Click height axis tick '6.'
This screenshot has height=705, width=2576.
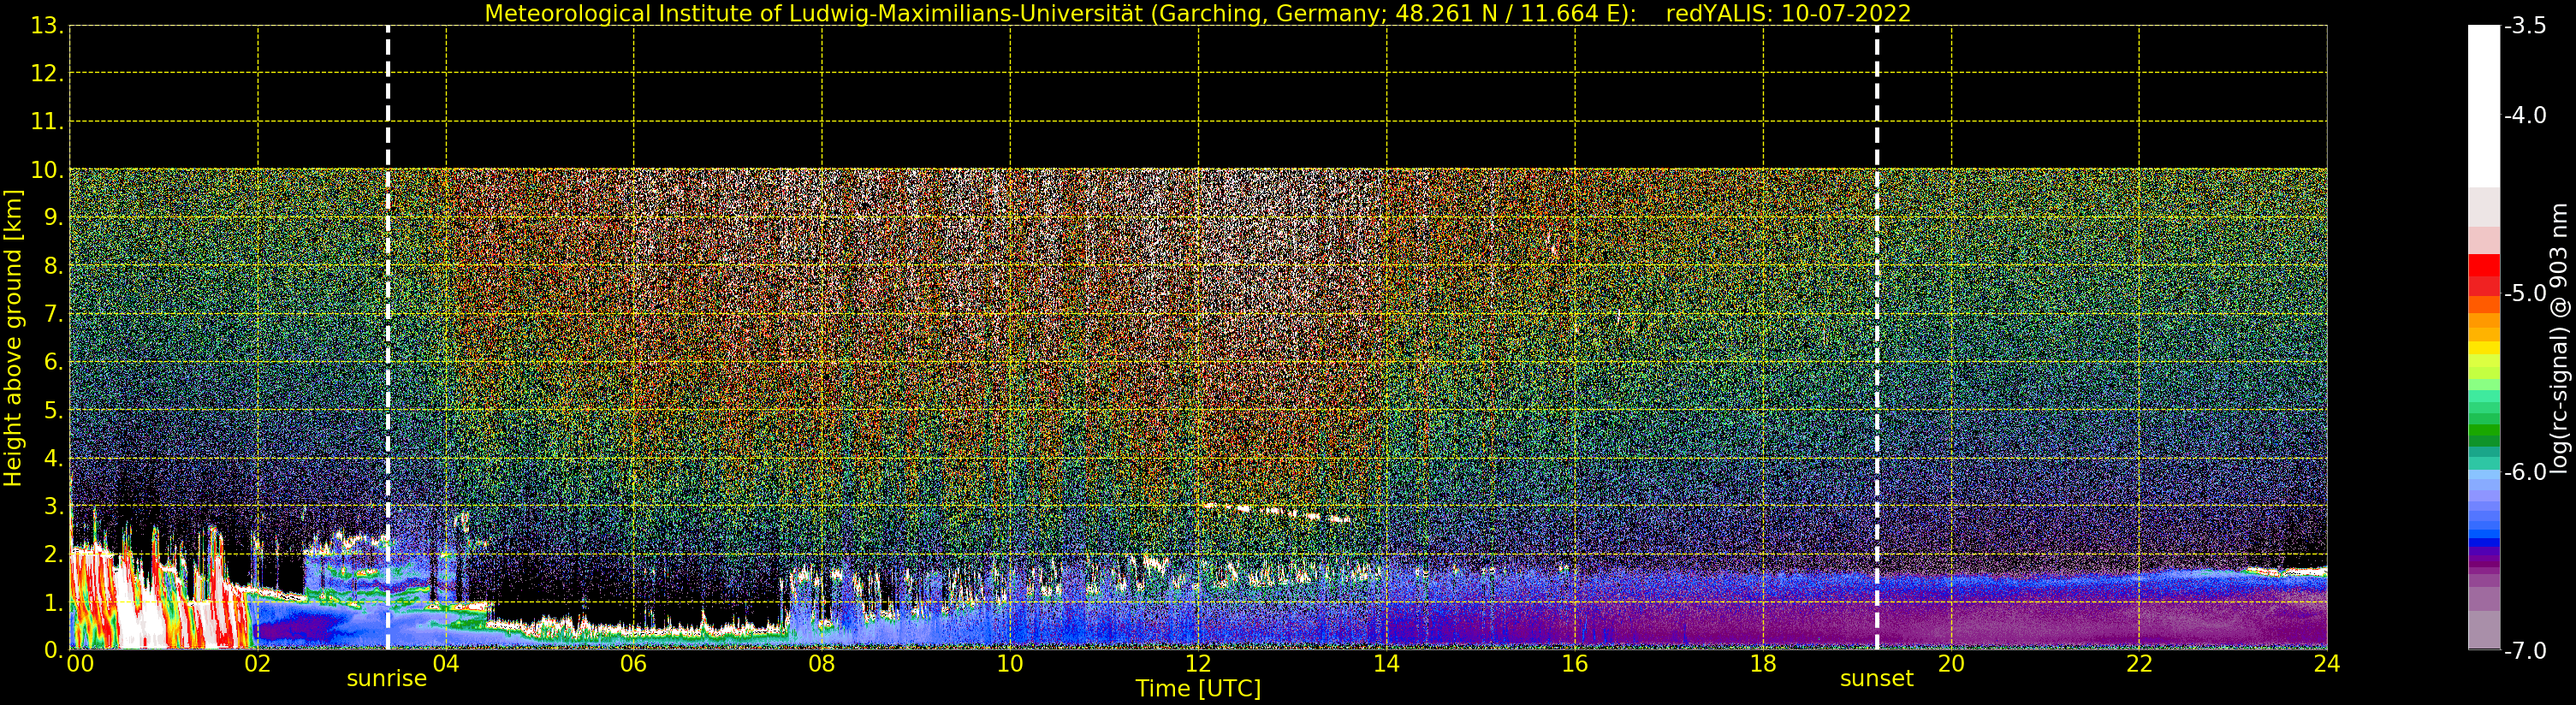pyautogui.click(x=54, y=362)
